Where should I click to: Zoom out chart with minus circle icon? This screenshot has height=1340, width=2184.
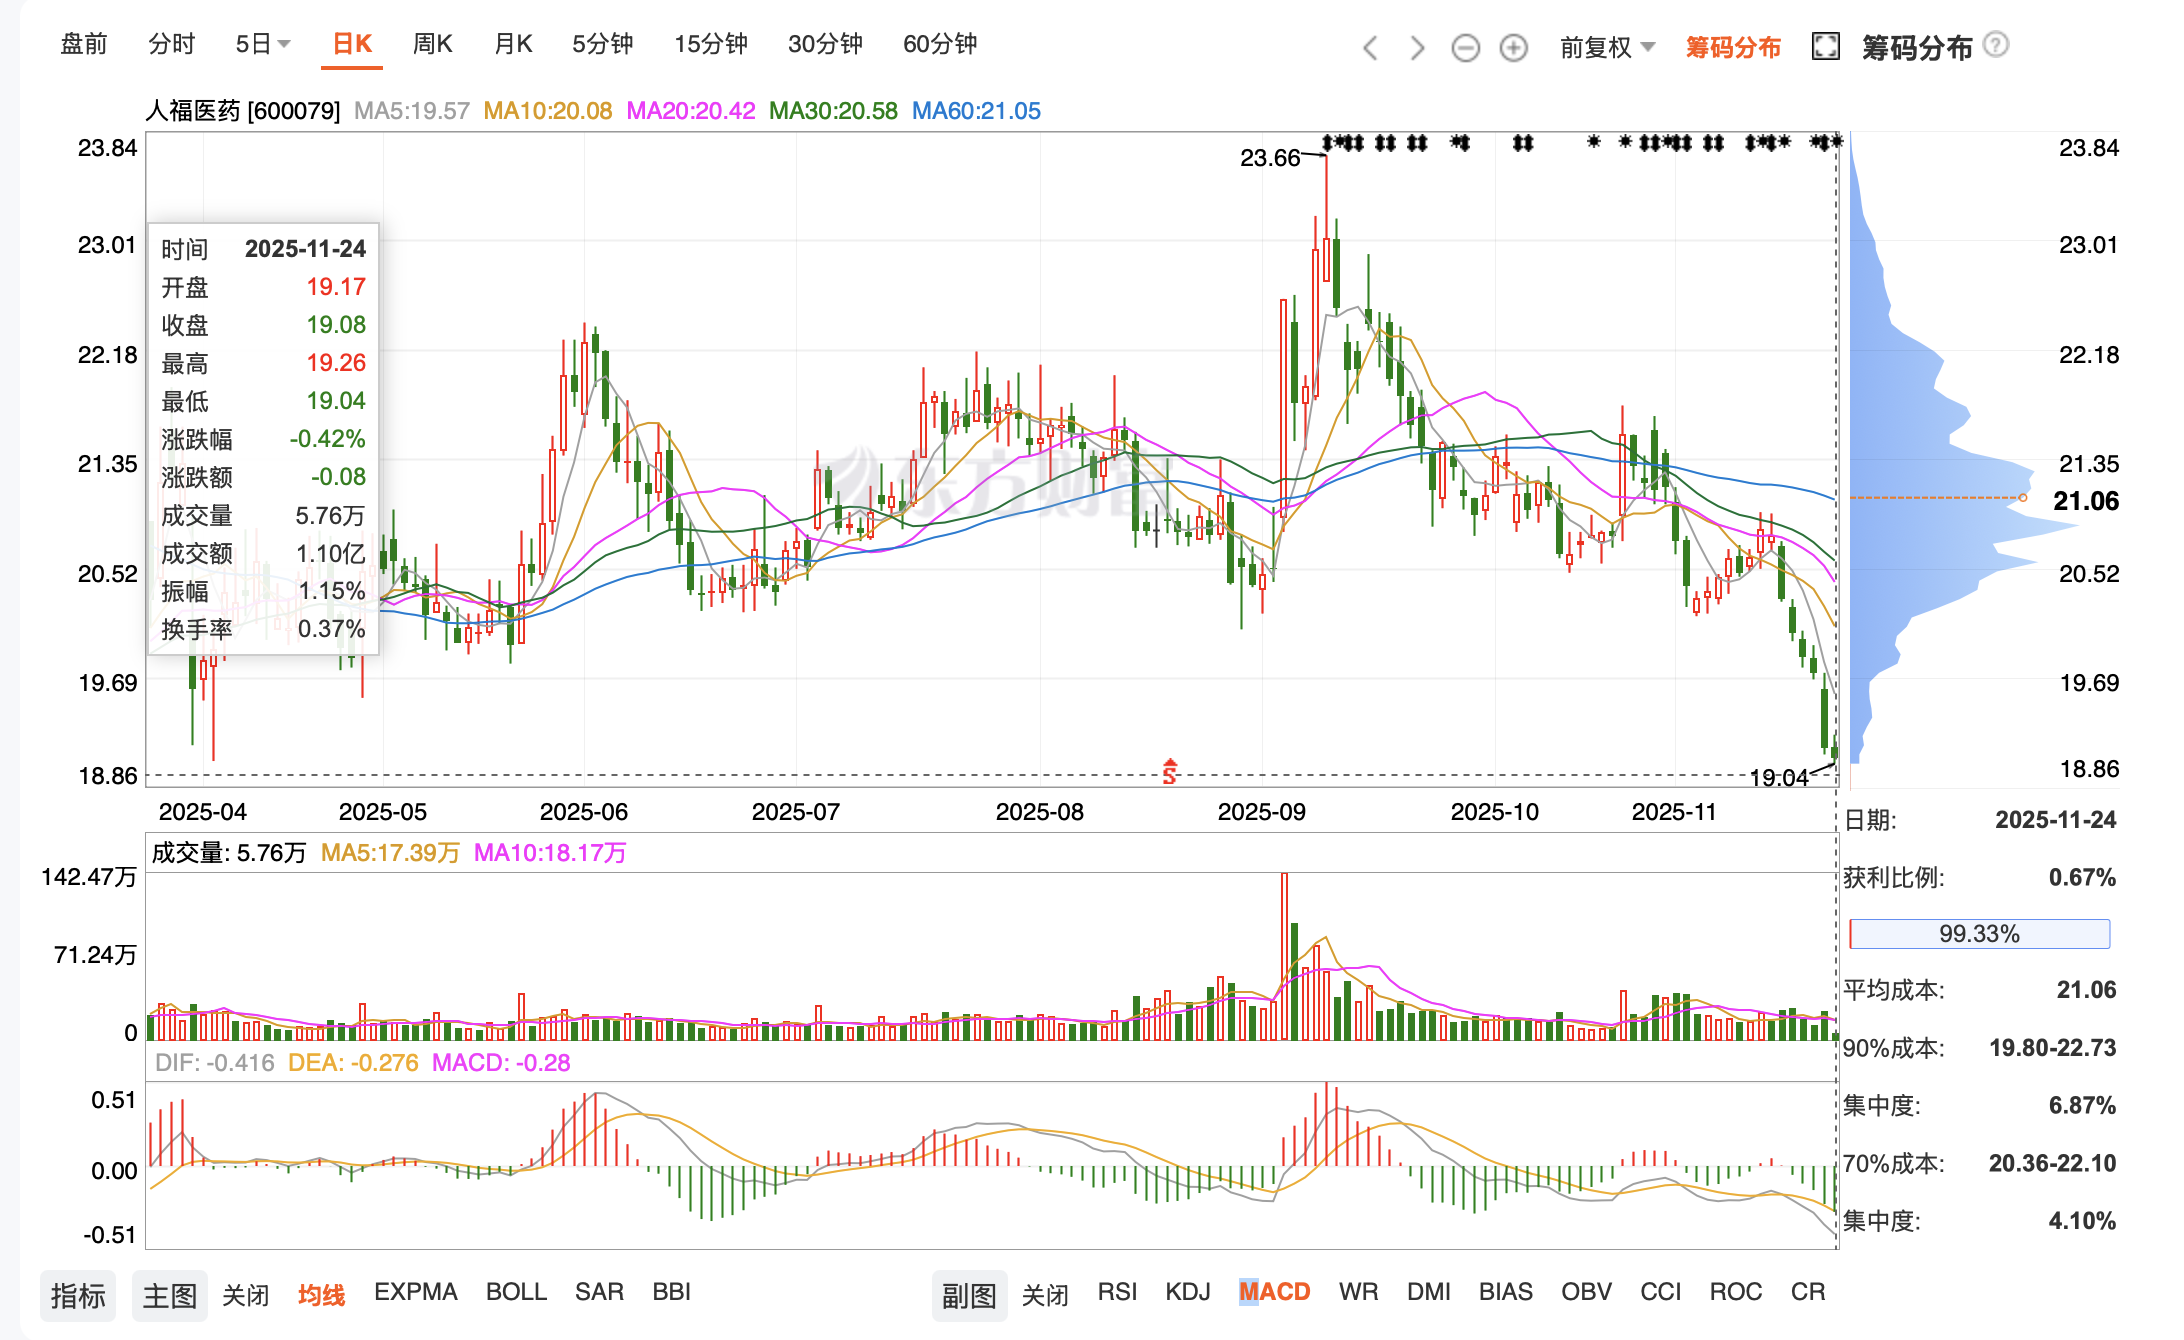pyautogui.click(x=1465, y=47)
